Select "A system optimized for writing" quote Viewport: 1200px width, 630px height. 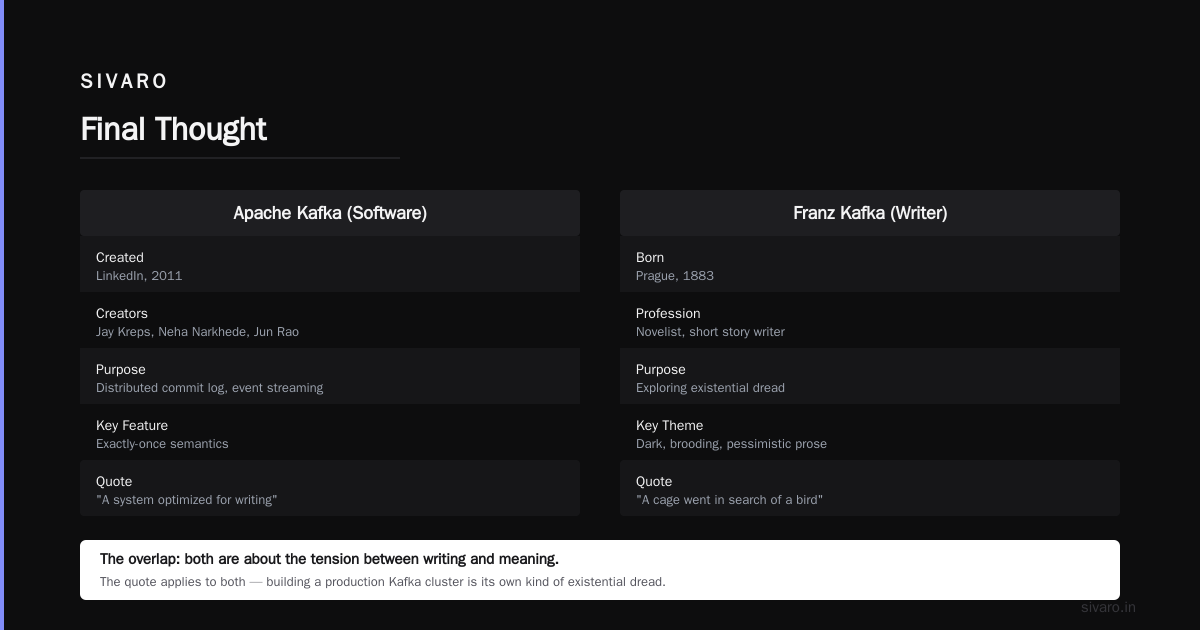coord(187,499)
